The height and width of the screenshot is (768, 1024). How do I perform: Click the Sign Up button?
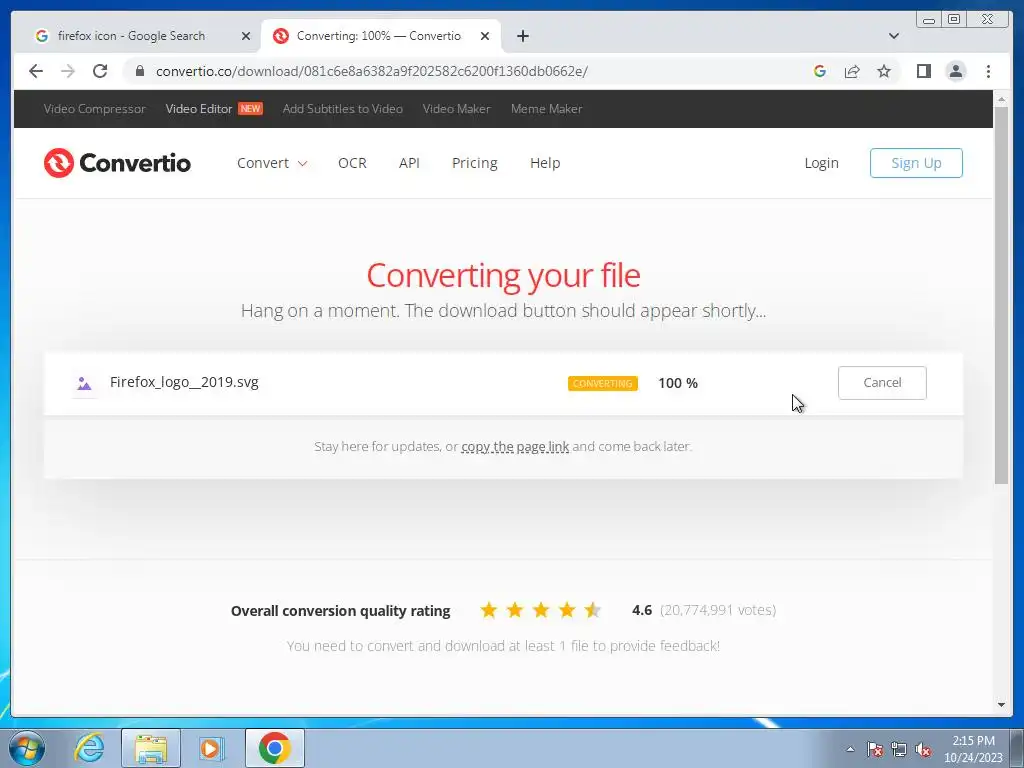coord(916,163)
